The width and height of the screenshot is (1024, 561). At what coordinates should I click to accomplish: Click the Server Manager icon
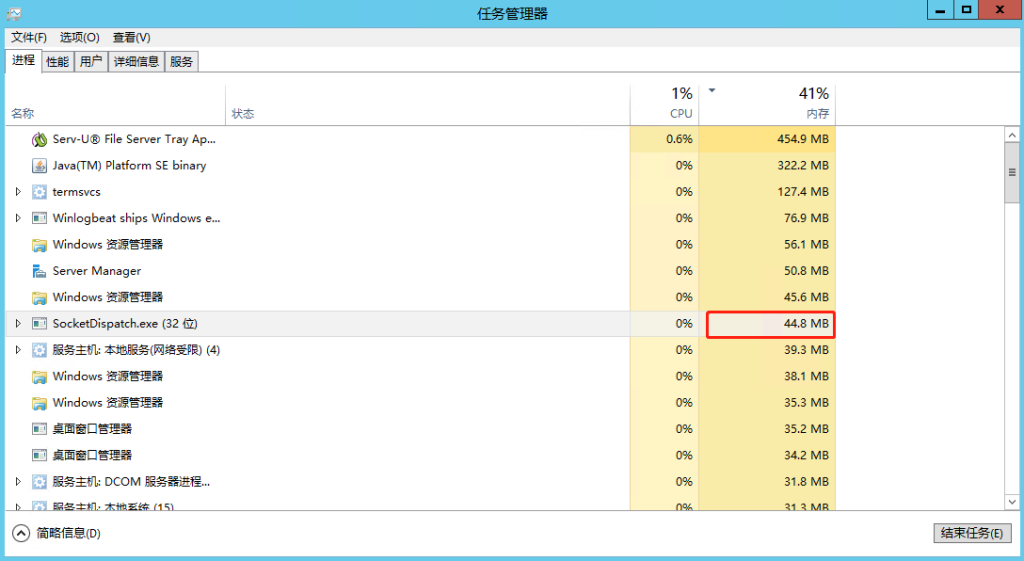point(40,271)
